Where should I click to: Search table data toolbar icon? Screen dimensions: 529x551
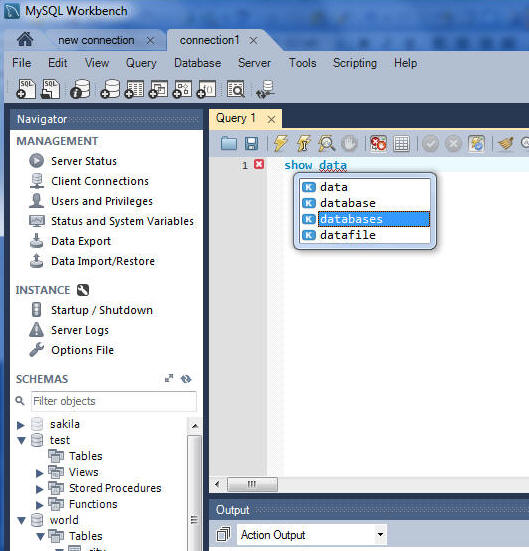236,89
